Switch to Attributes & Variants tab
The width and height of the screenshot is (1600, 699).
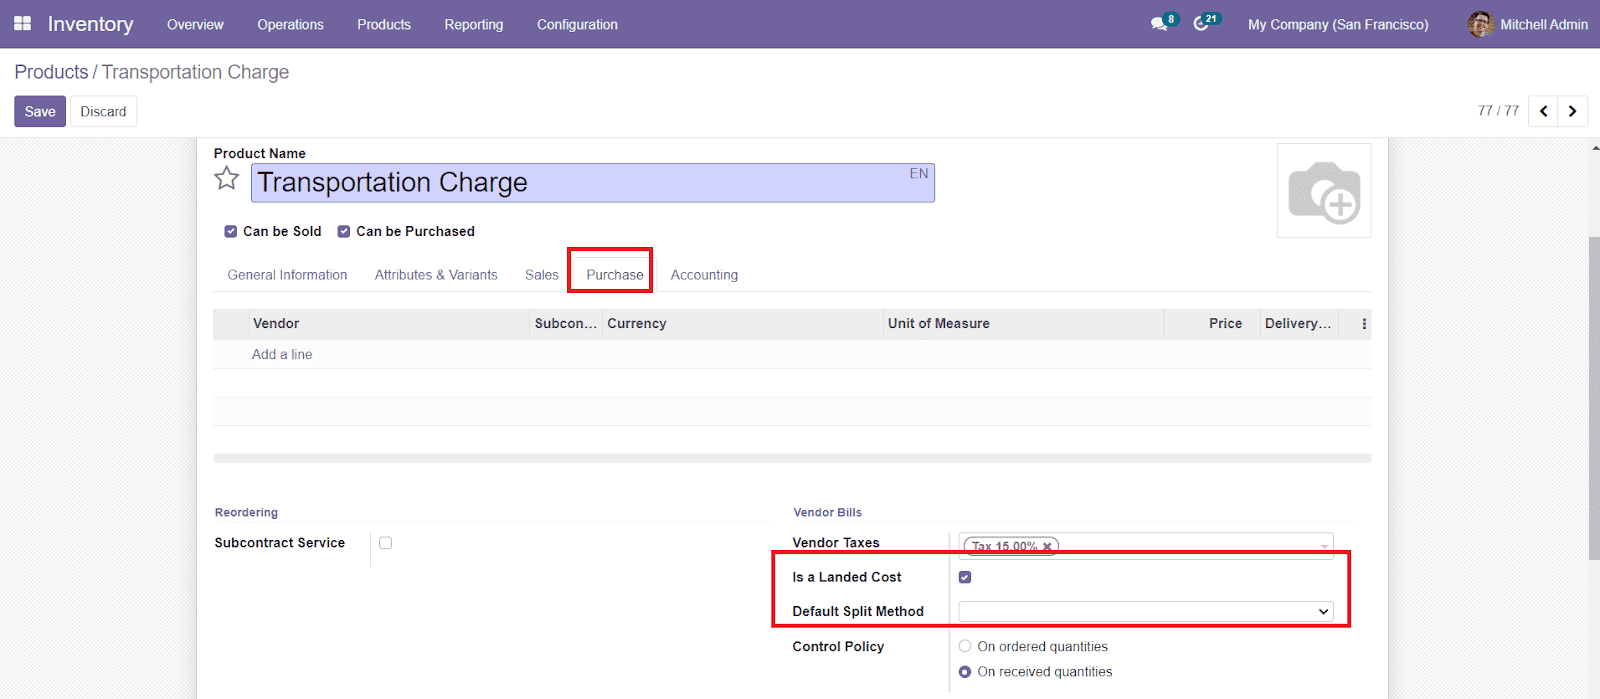point(436,275)
